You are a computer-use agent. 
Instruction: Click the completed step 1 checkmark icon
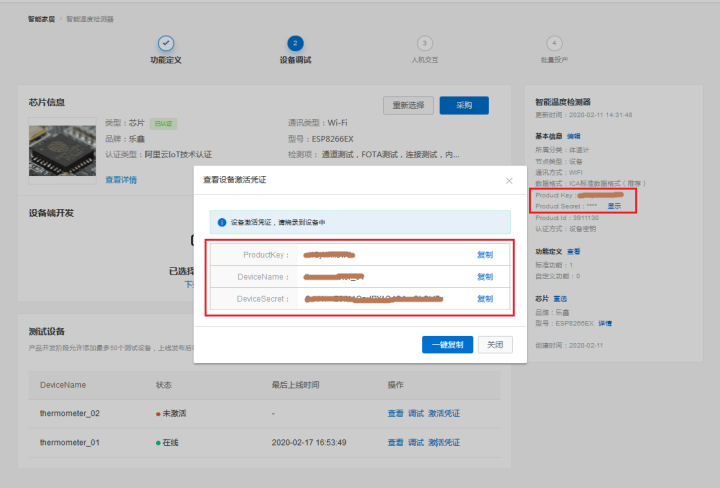(166, 44)
